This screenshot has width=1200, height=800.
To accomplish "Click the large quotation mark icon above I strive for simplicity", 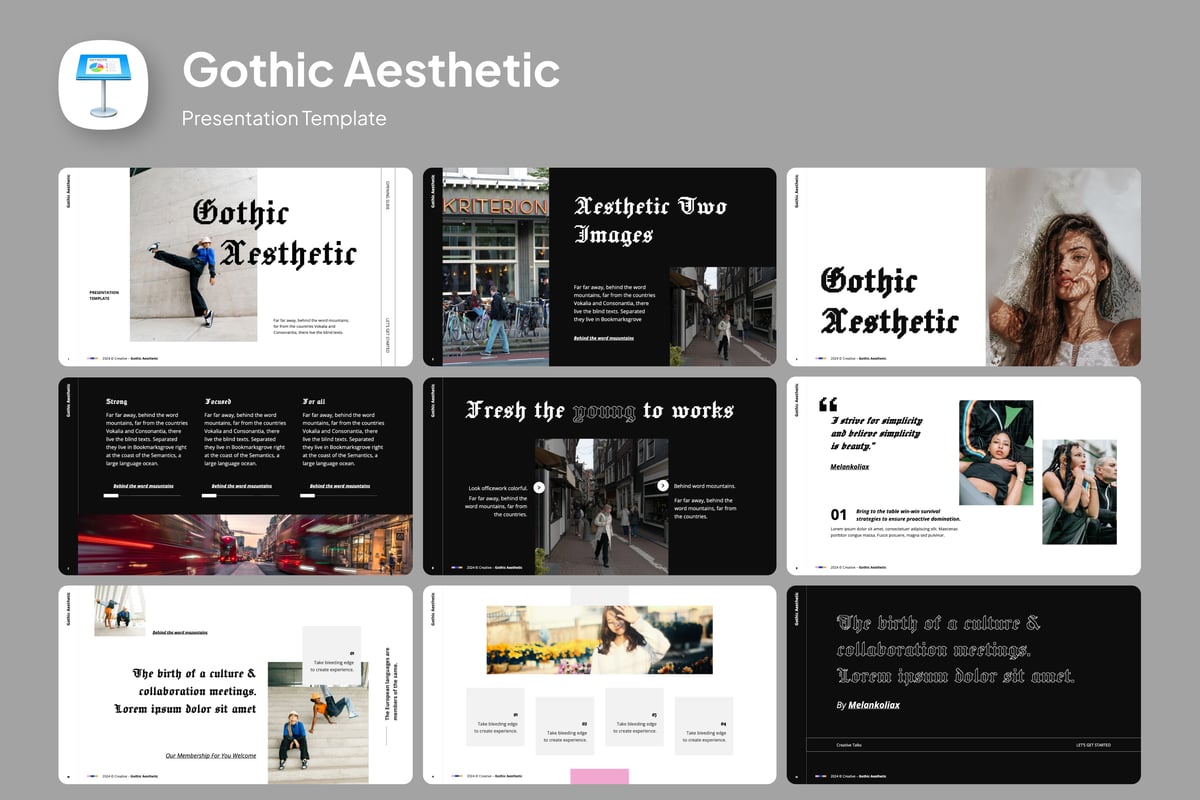I will pyautogui.click(x=828, y=404).
